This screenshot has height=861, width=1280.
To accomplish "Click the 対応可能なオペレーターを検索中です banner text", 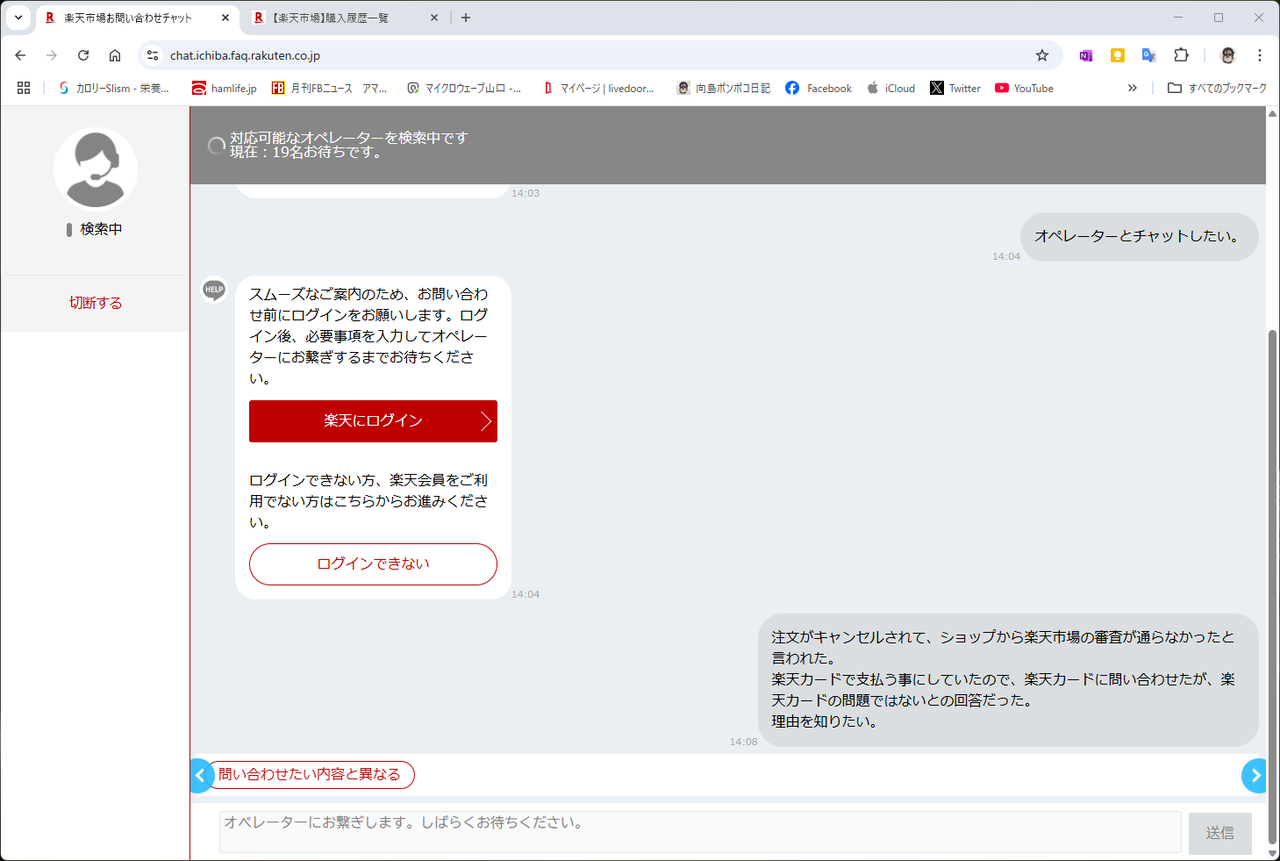I will [x=349, y=137].
